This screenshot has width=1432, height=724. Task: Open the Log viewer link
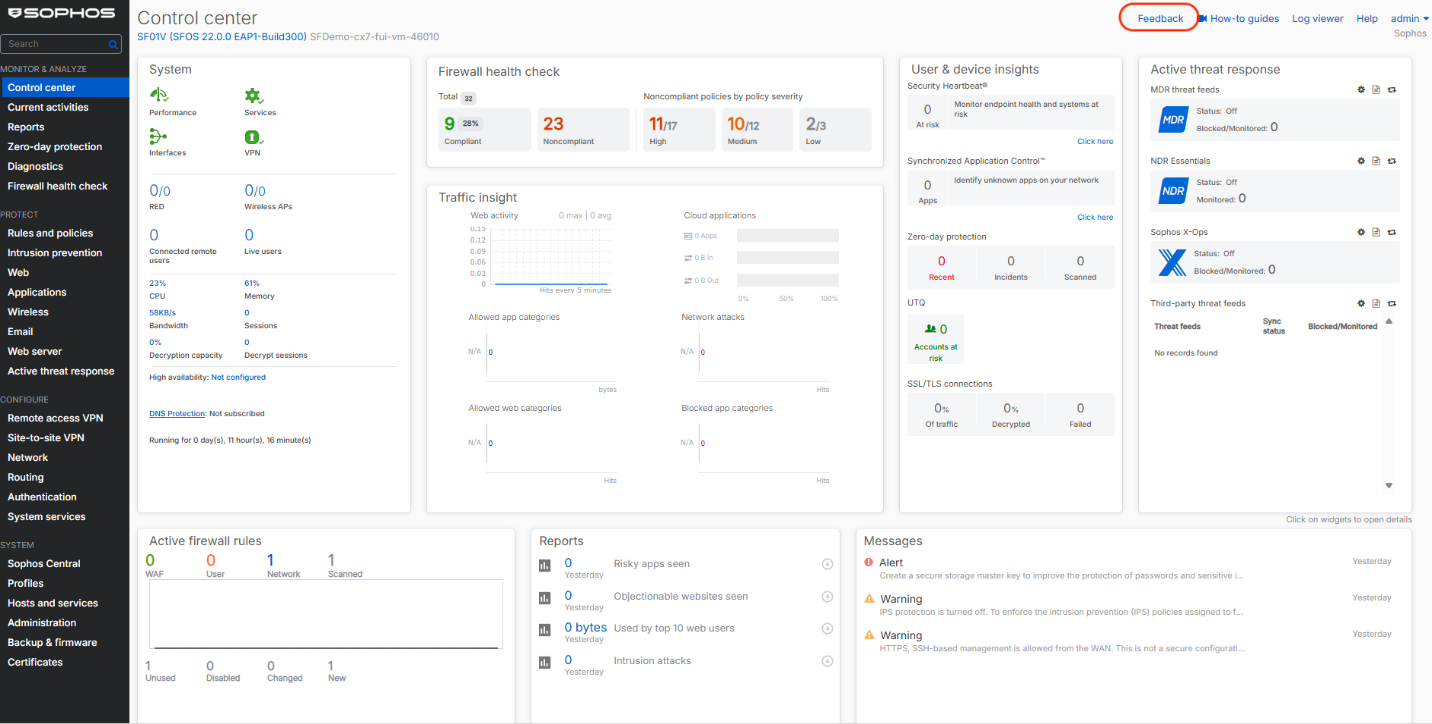(x=1317, y=18)
